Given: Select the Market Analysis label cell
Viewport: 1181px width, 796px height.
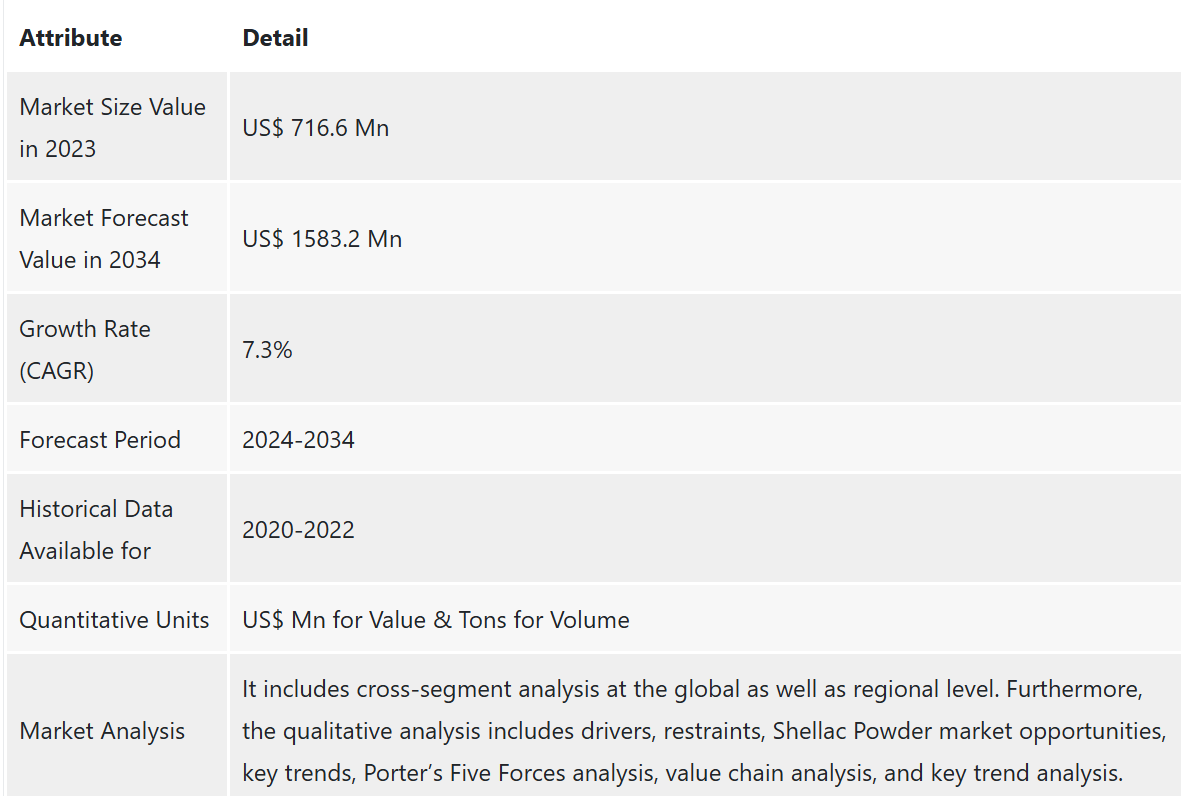Looking at the screenshot, I should (x=117, y=726).
